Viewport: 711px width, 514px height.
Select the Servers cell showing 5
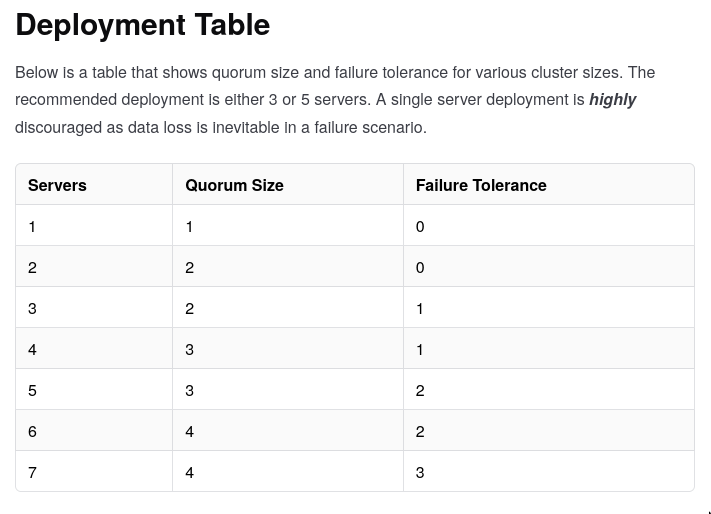pyautogui.click(x=32, y=390)
